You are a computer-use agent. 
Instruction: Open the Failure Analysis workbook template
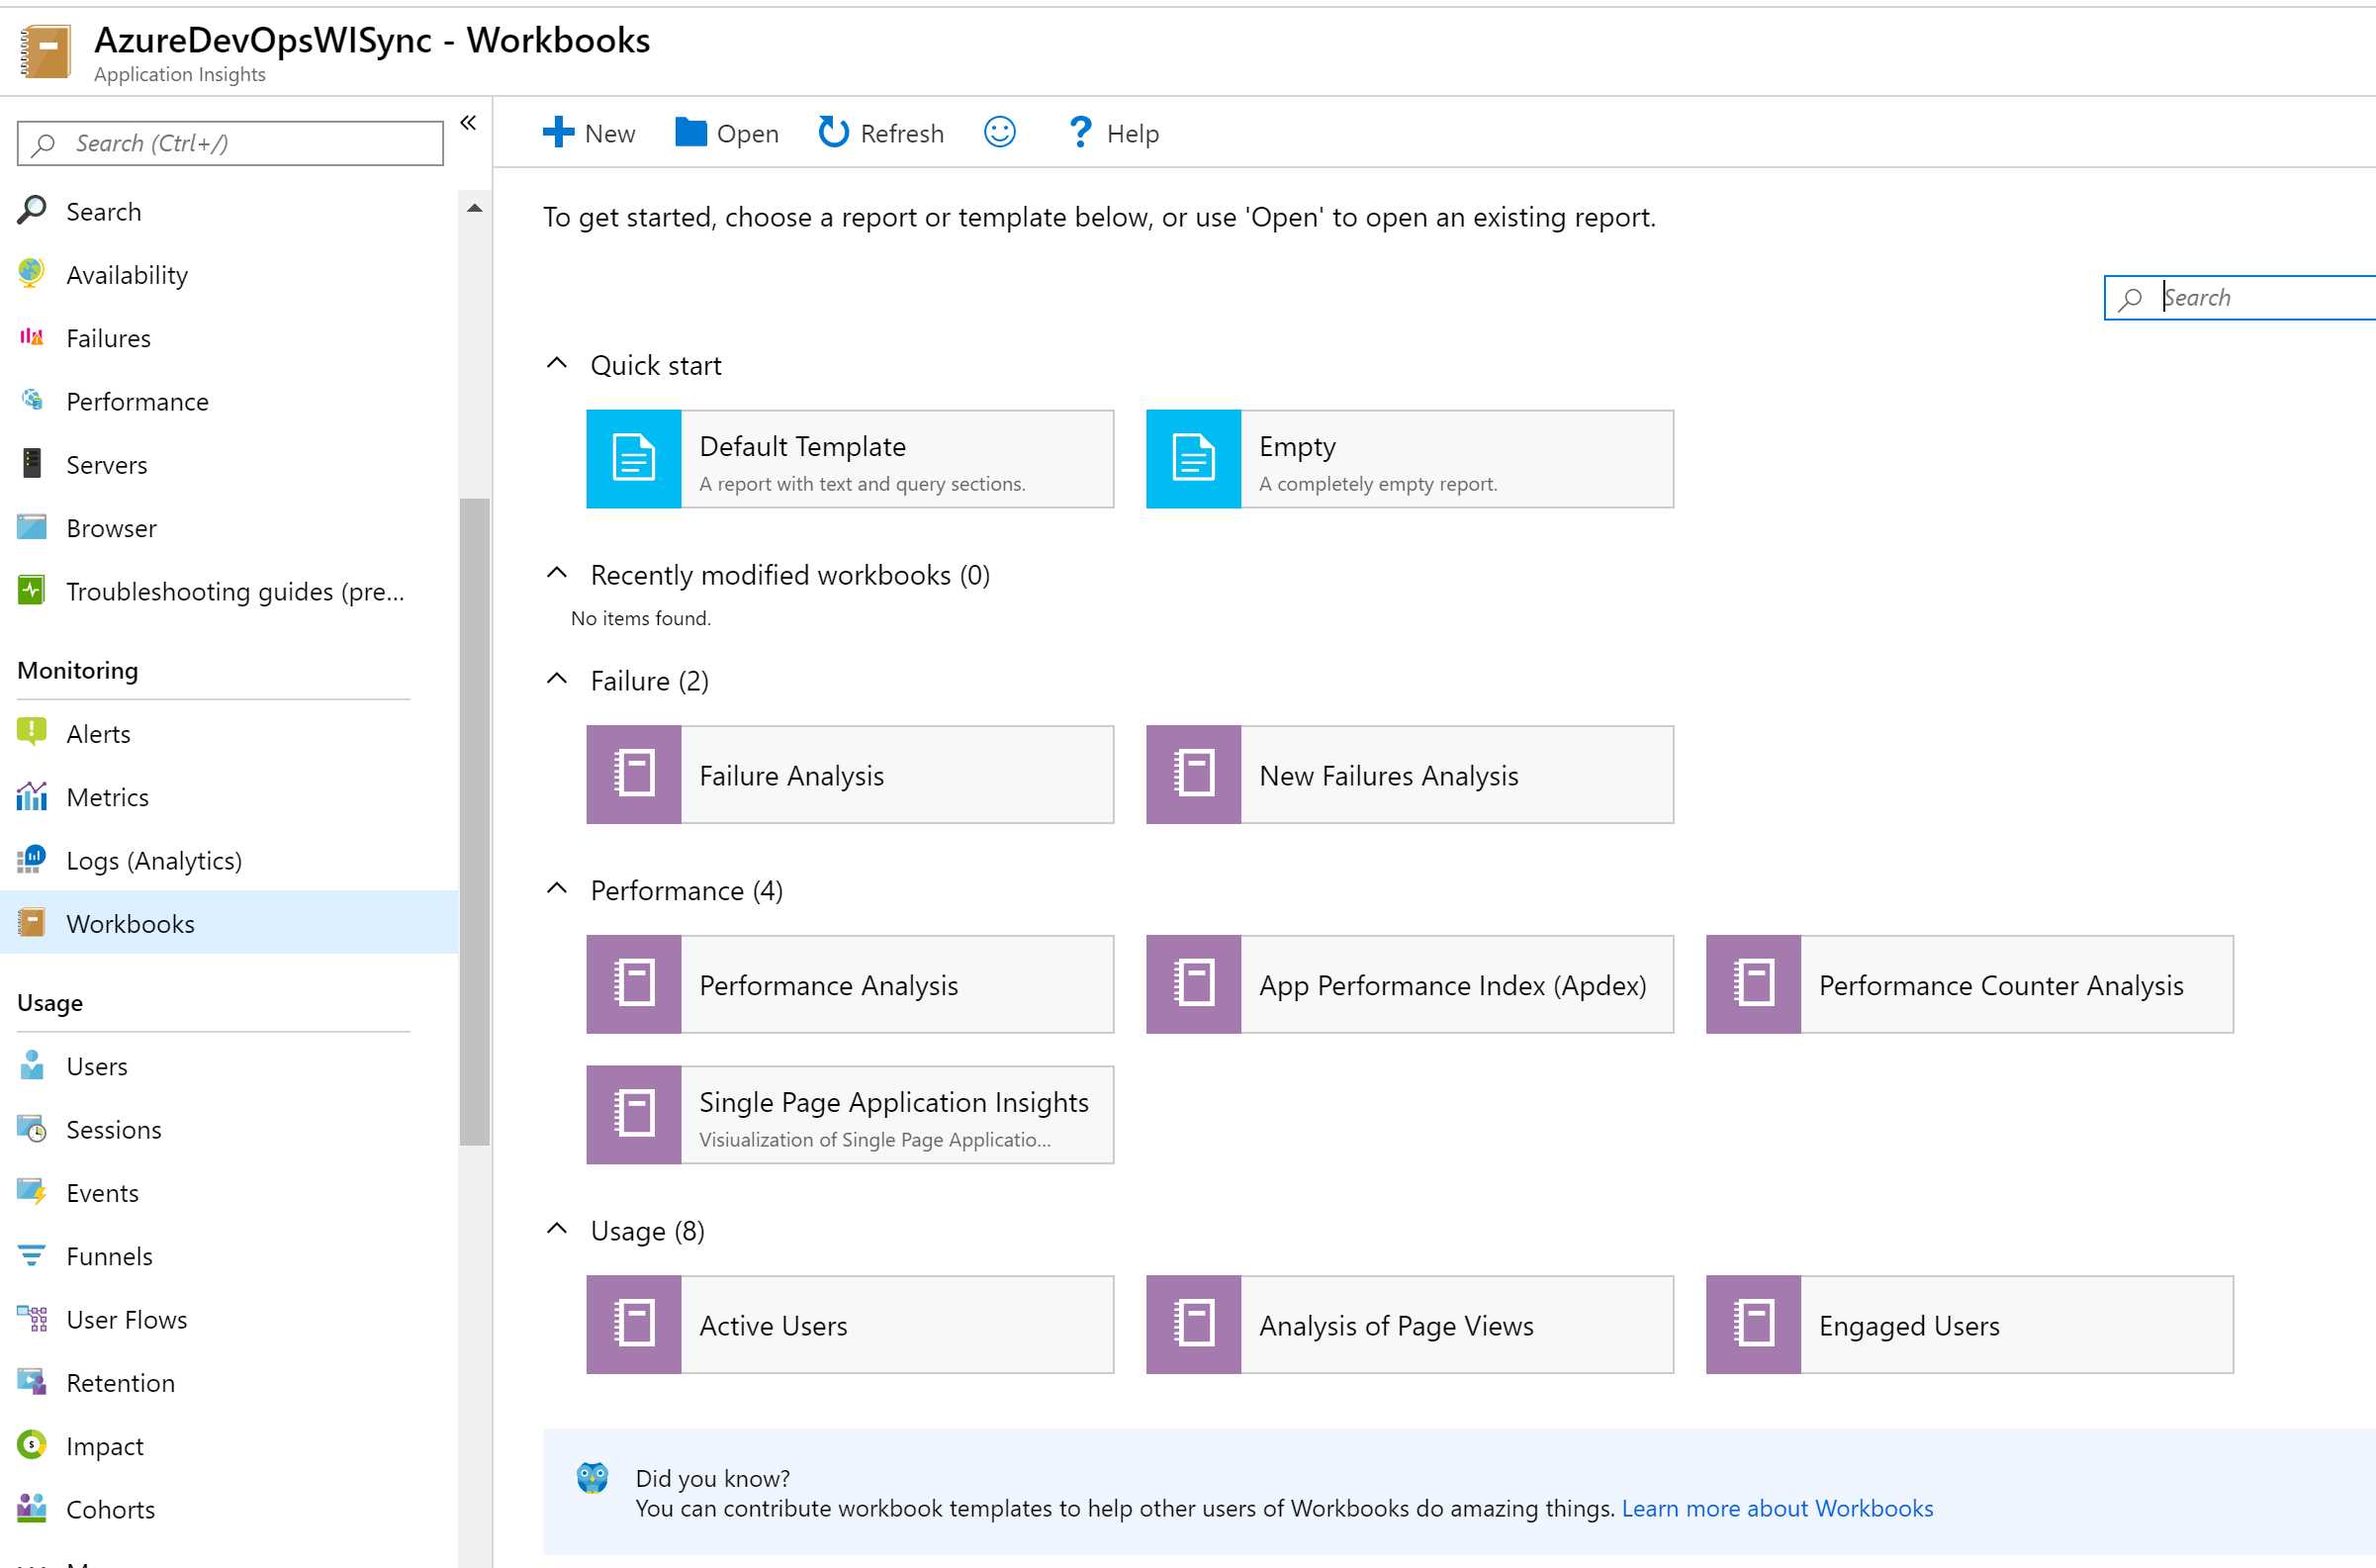tap(848, 774)
